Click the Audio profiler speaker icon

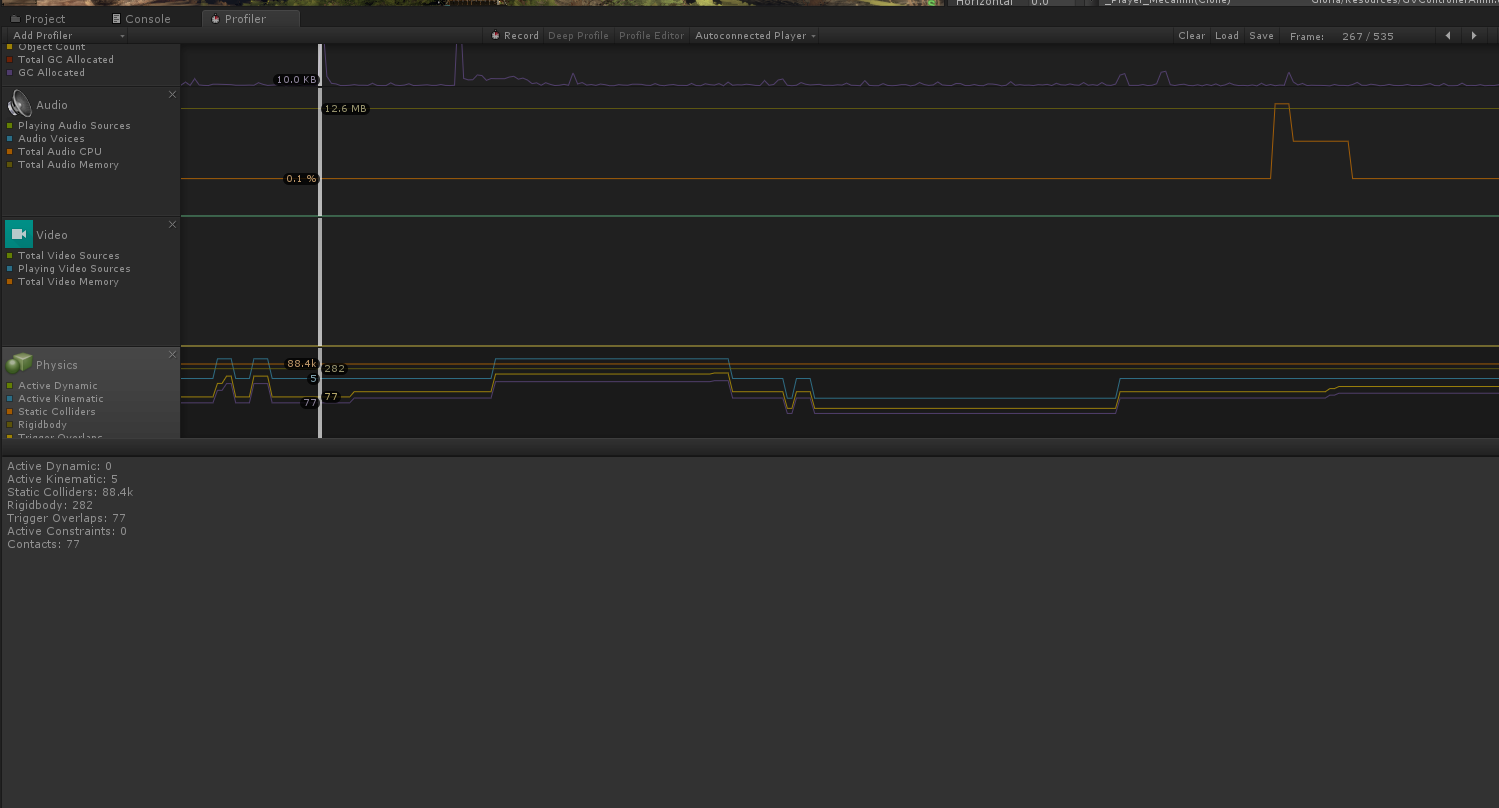[x=19, y=104]
